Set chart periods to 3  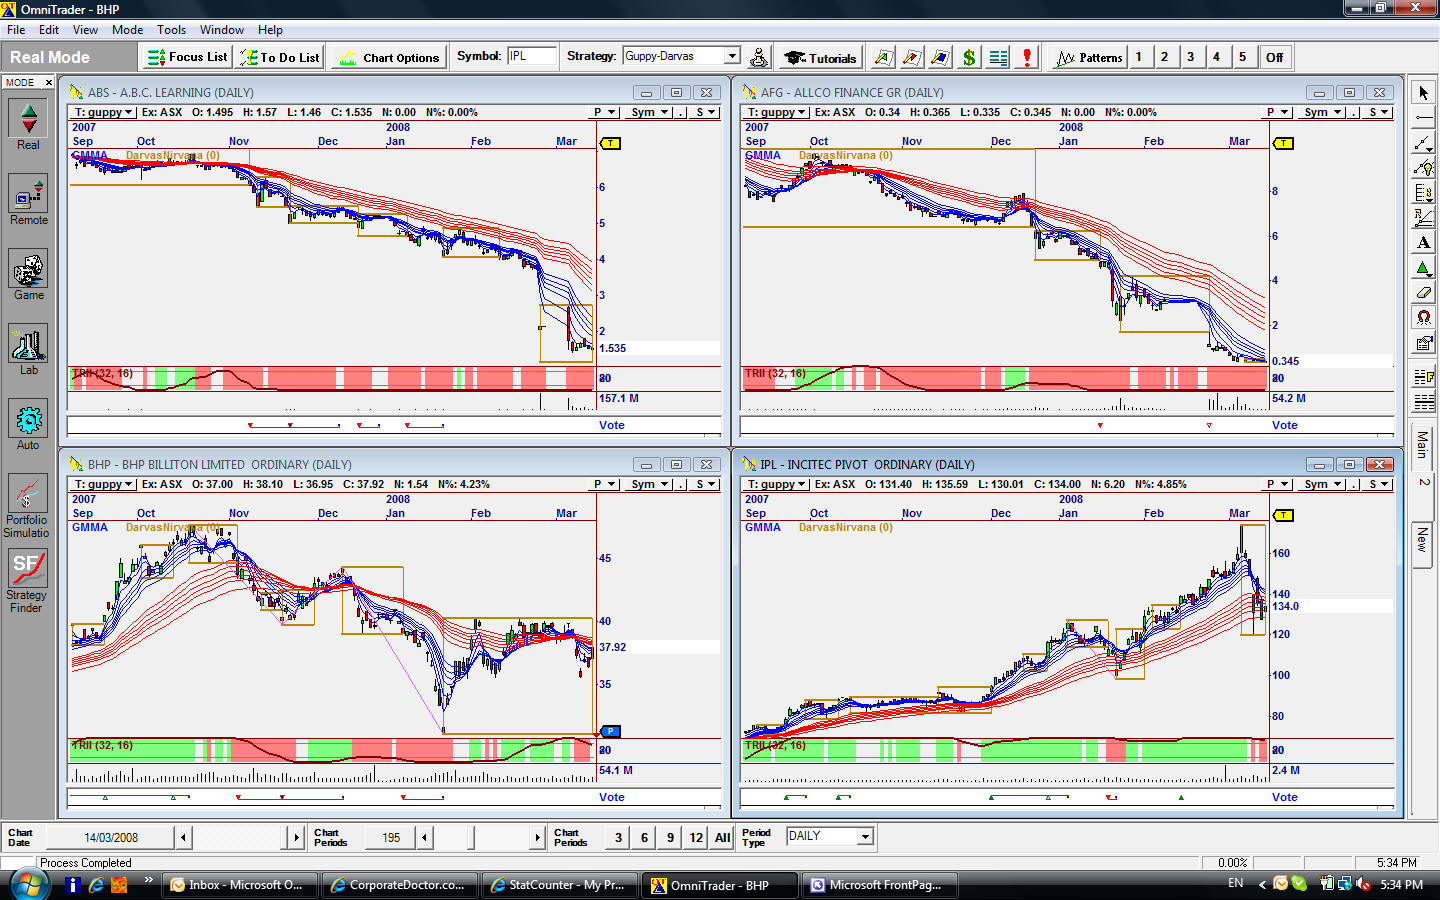point(618,837)
